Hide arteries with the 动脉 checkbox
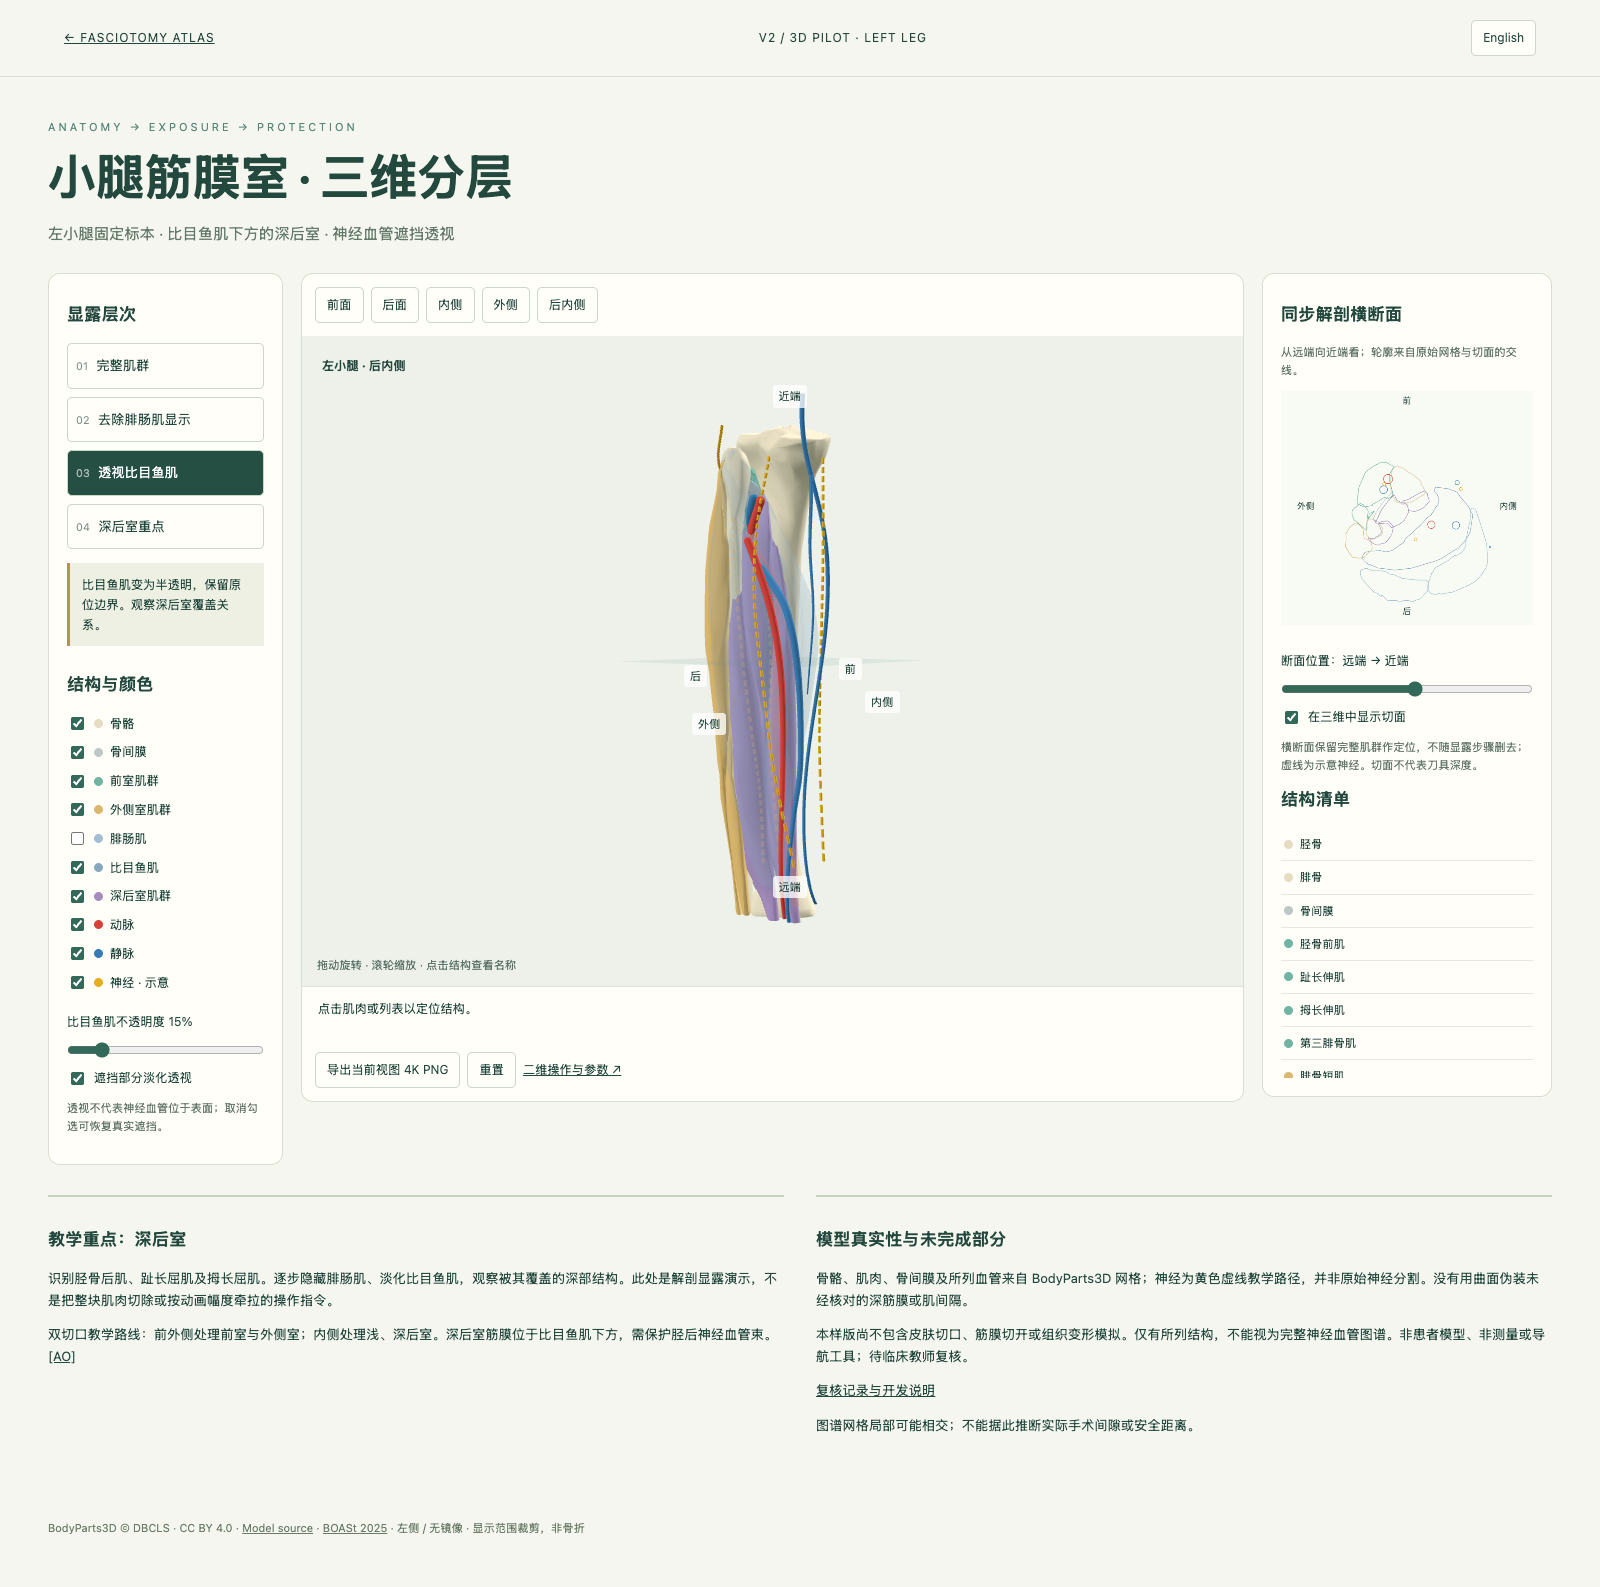 (77, 925)
